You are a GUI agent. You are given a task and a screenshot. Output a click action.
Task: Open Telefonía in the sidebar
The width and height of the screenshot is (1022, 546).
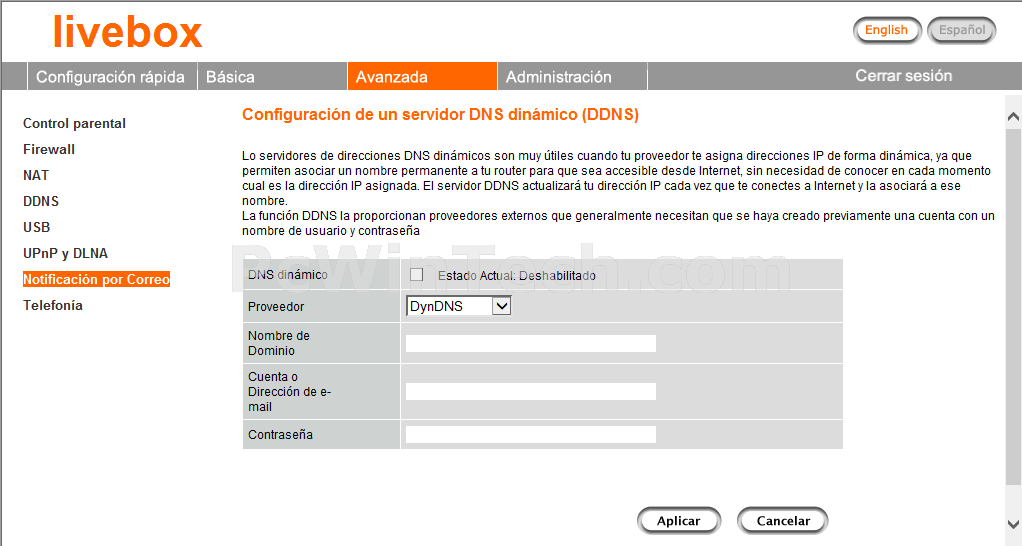click(x=53, y=306)
